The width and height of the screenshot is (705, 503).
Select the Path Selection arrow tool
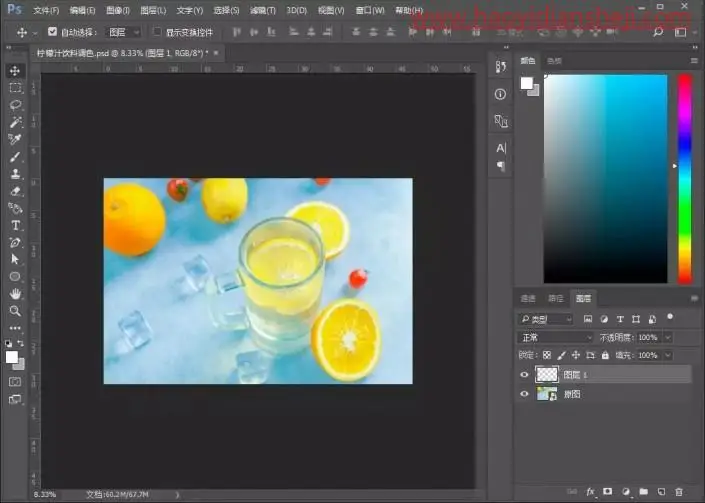pyautogui.click(x=15, y=259)
